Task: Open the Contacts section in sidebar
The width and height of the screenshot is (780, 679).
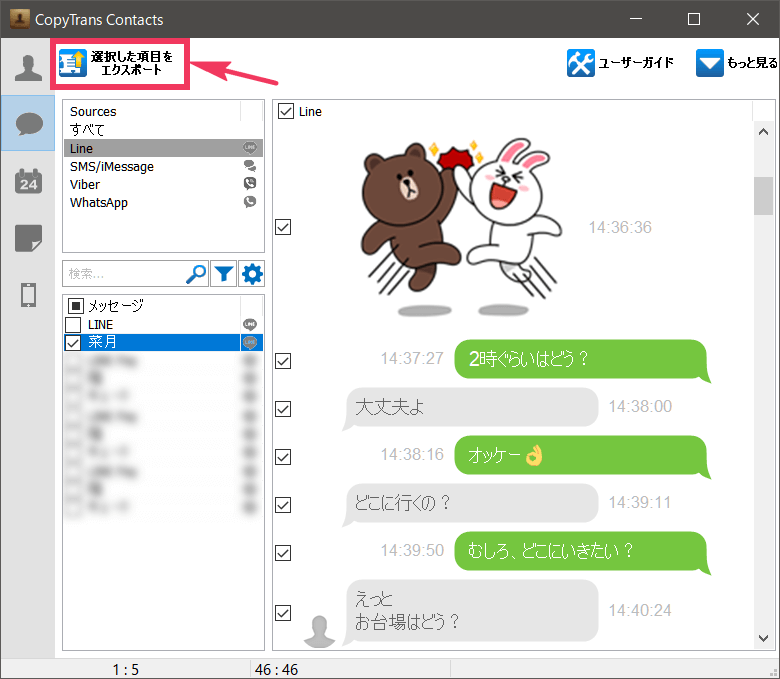Action: (28, 67)
